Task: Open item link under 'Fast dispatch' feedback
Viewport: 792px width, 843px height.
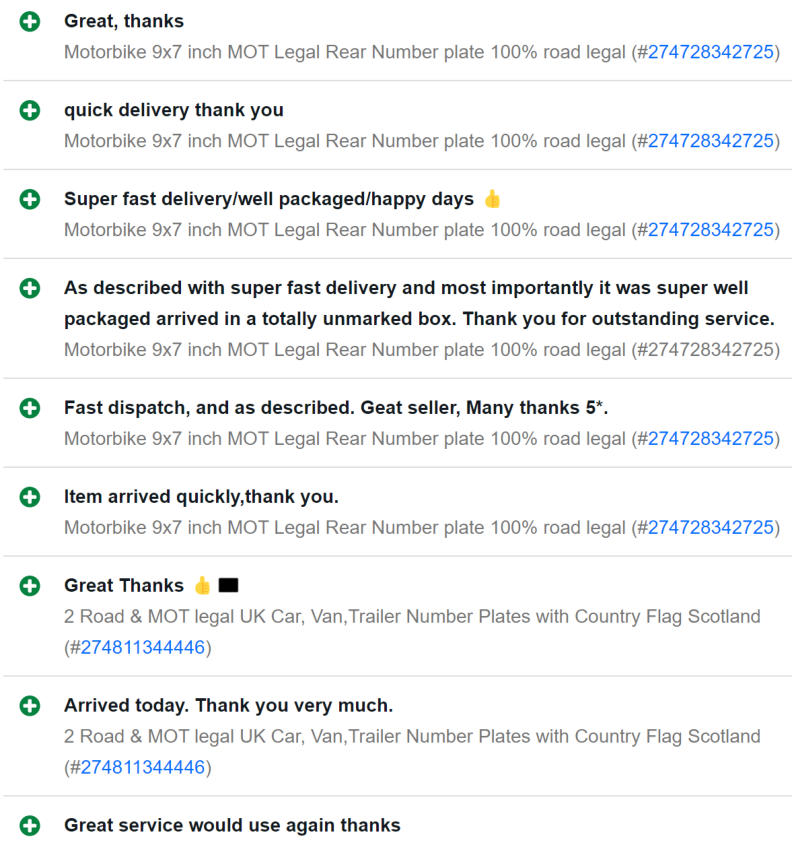Action: pyautogui.click(x=710, y=439)
